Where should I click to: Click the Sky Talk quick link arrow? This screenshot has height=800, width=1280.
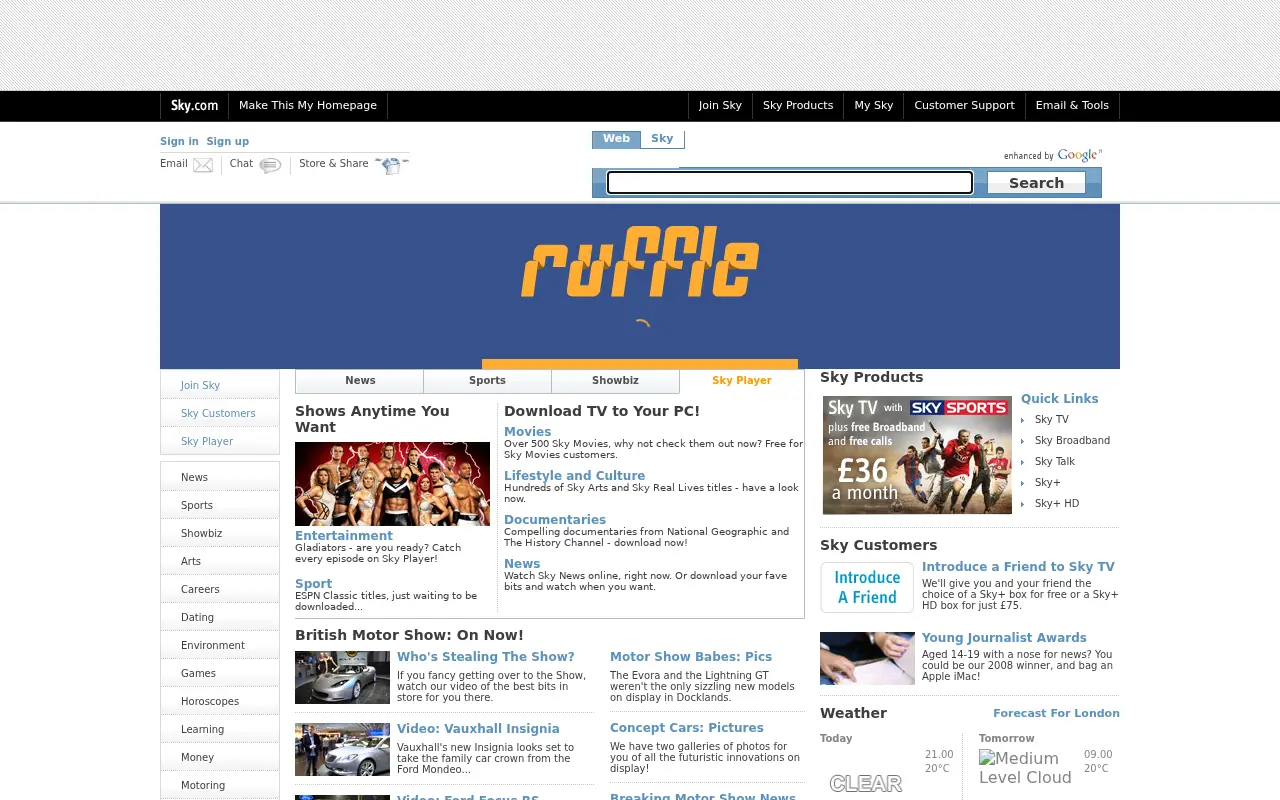pos(1022,462)
